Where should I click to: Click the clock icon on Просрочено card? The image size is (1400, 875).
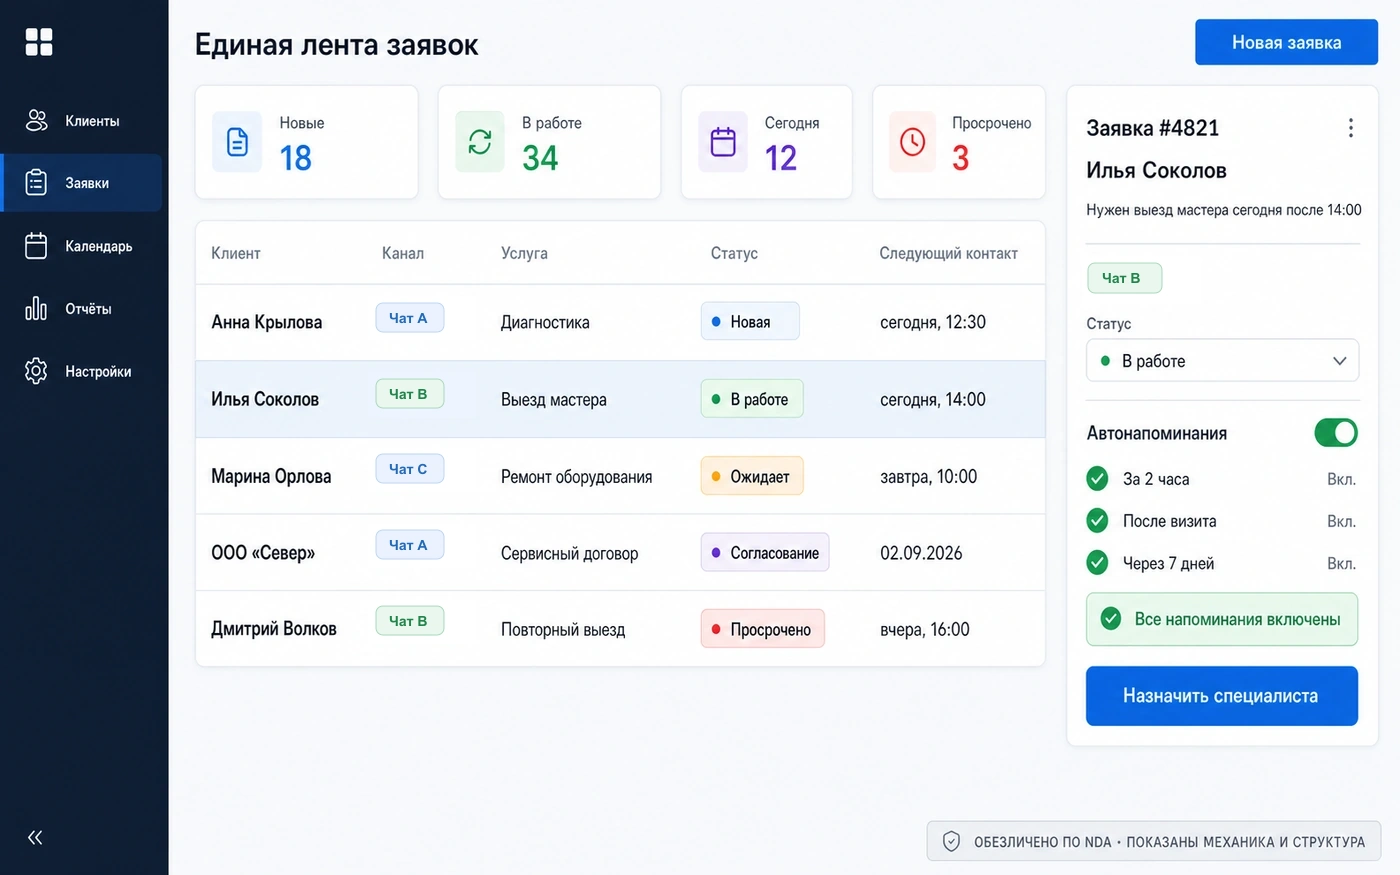[912, 142]
